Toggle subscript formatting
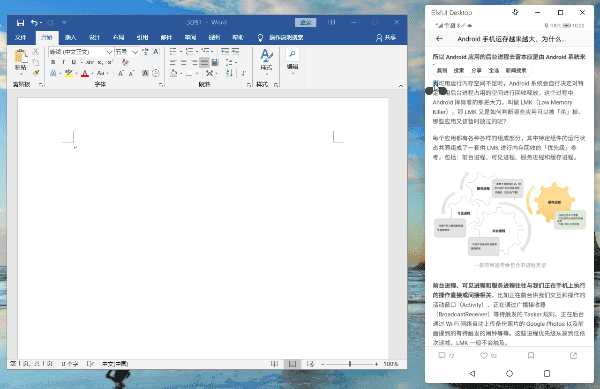This screenshot has width=600, height=389. (100, 62)
